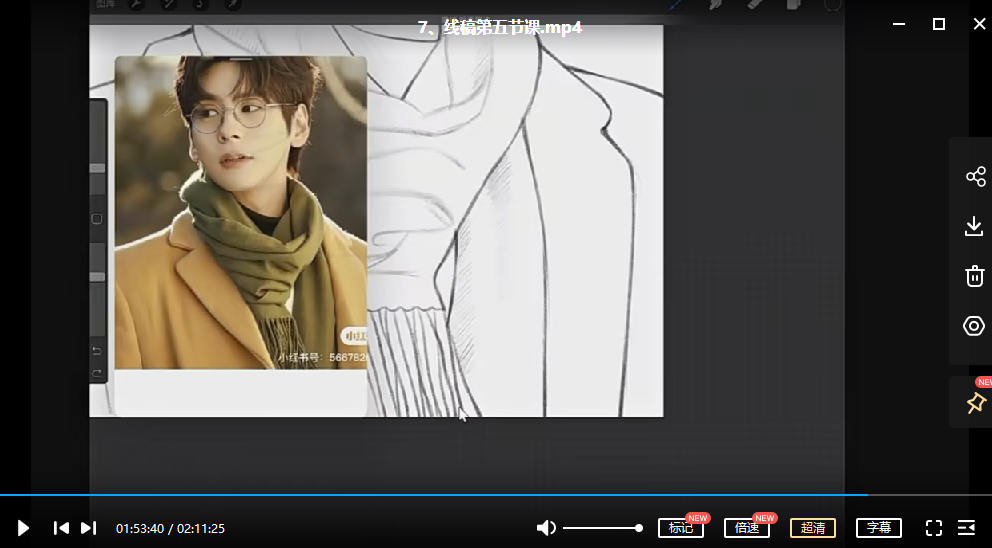Click the circular target icon
This screenshot has width=992, height=548.
pyautogui.click(x=975, y=326)
